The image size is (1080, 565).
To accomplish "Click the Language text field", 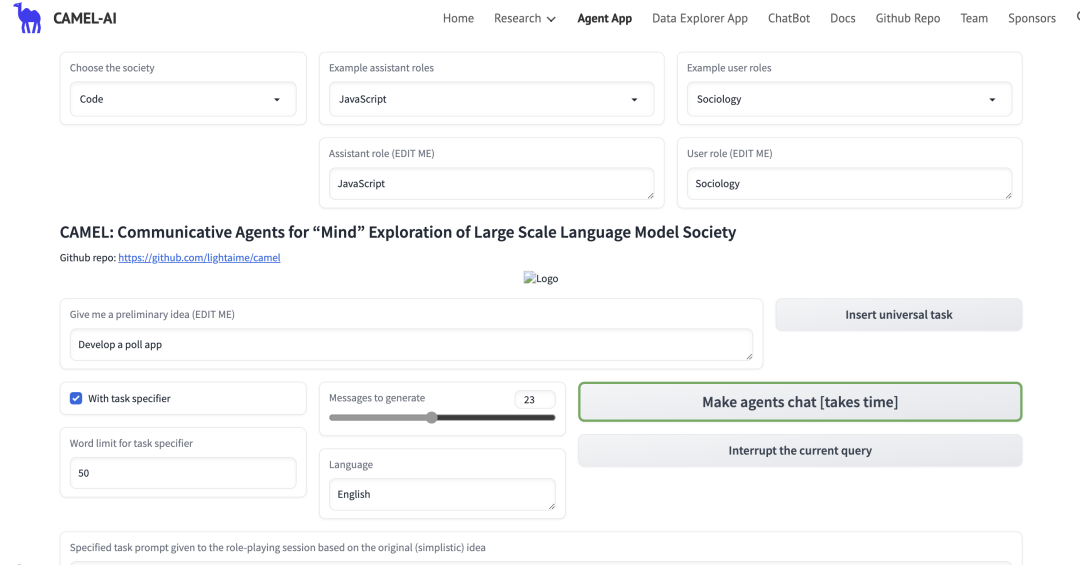I will [x=442, y=495].
